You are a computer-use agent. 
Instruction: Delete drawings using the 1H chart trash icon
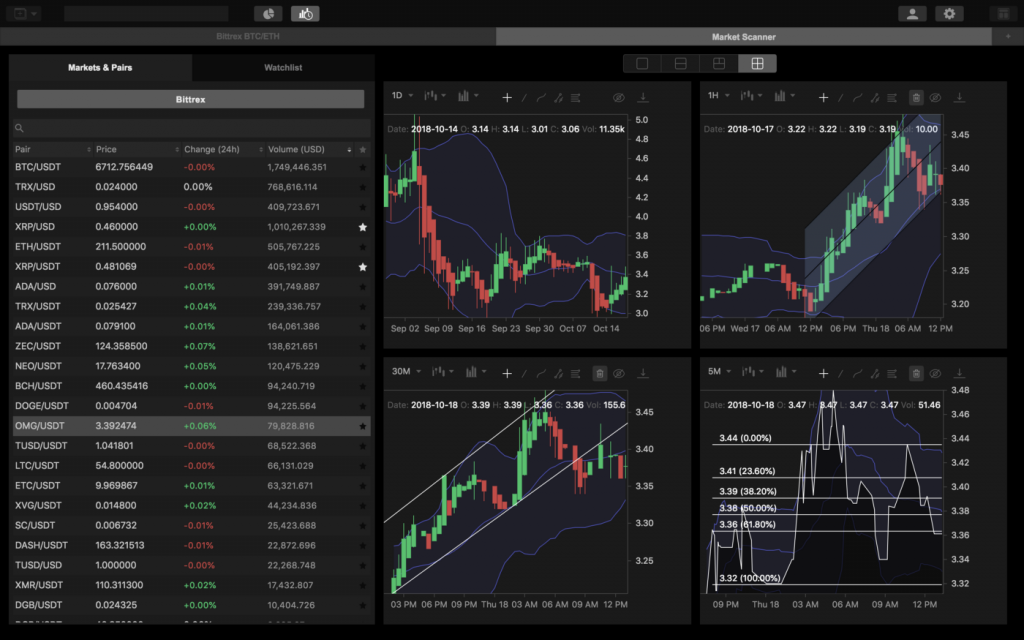pos(915,97)
